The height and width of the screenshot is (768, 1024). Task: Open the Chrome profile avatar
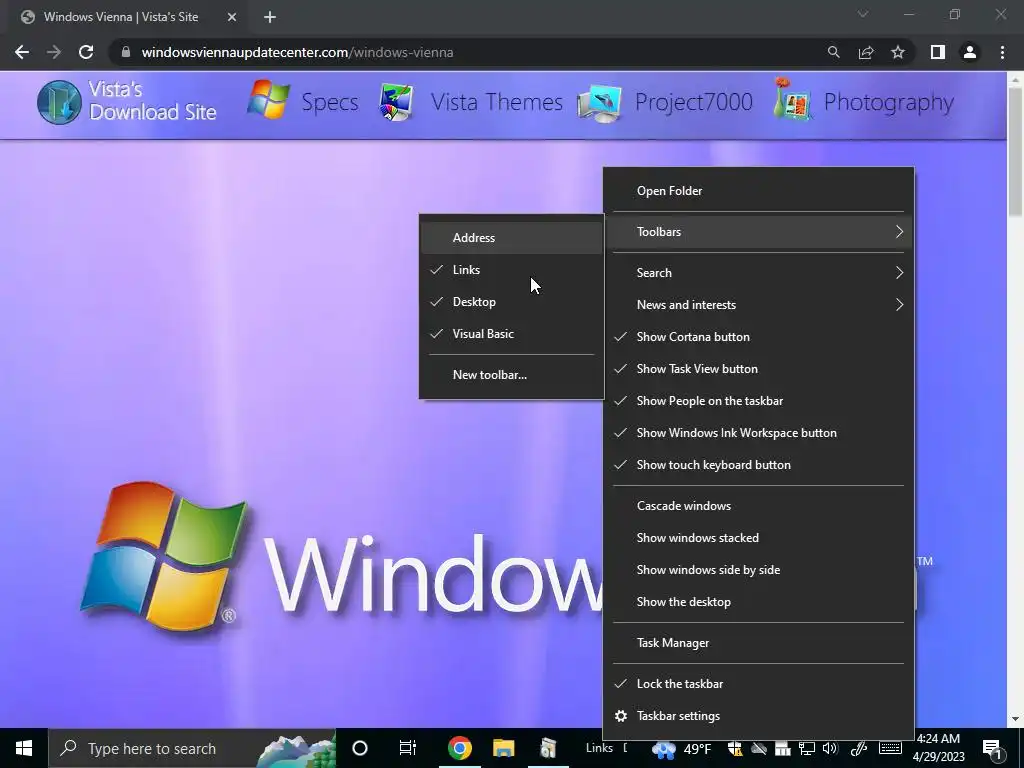(x=970, y=52)
